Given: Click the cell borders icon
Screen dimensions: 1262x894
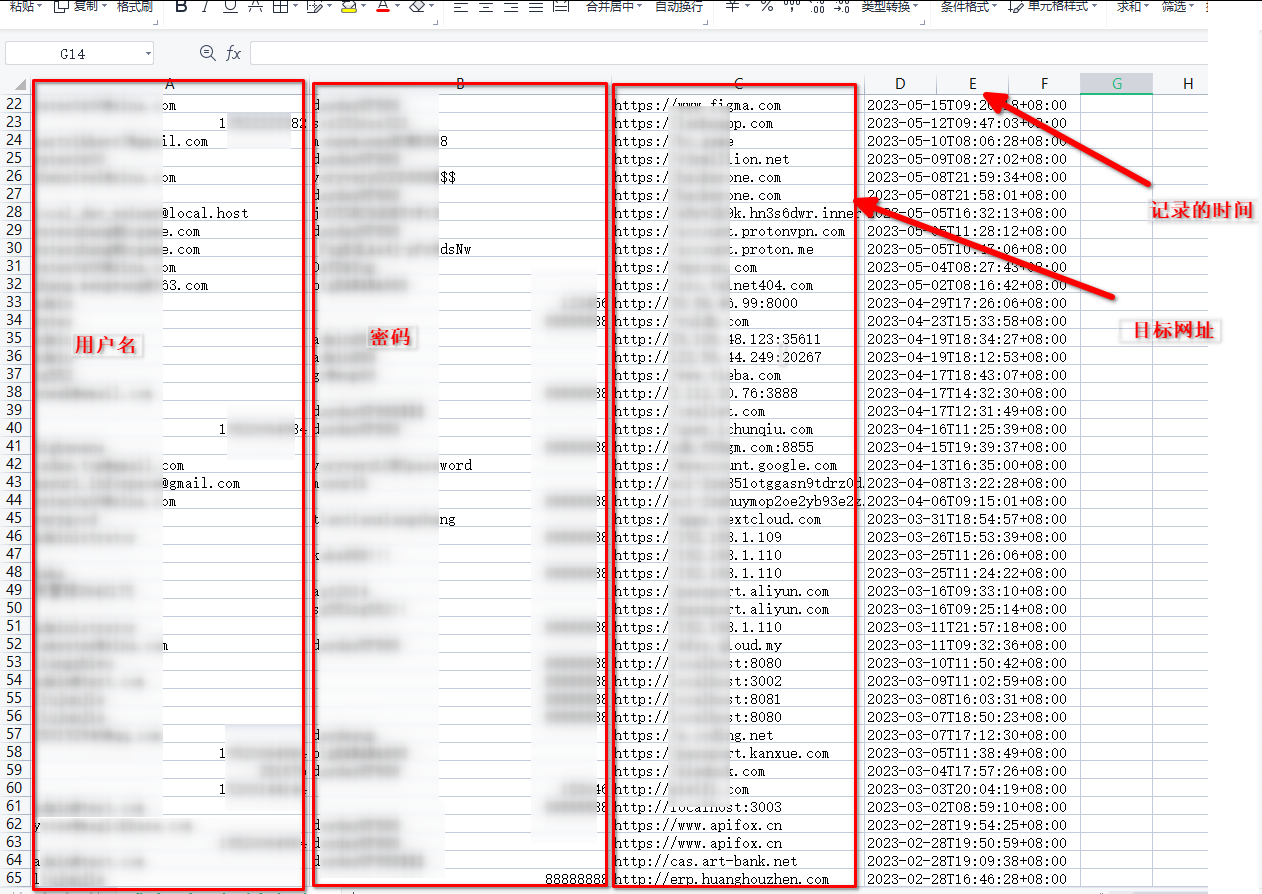Looking at the screenshot, I should coord(280,6).
